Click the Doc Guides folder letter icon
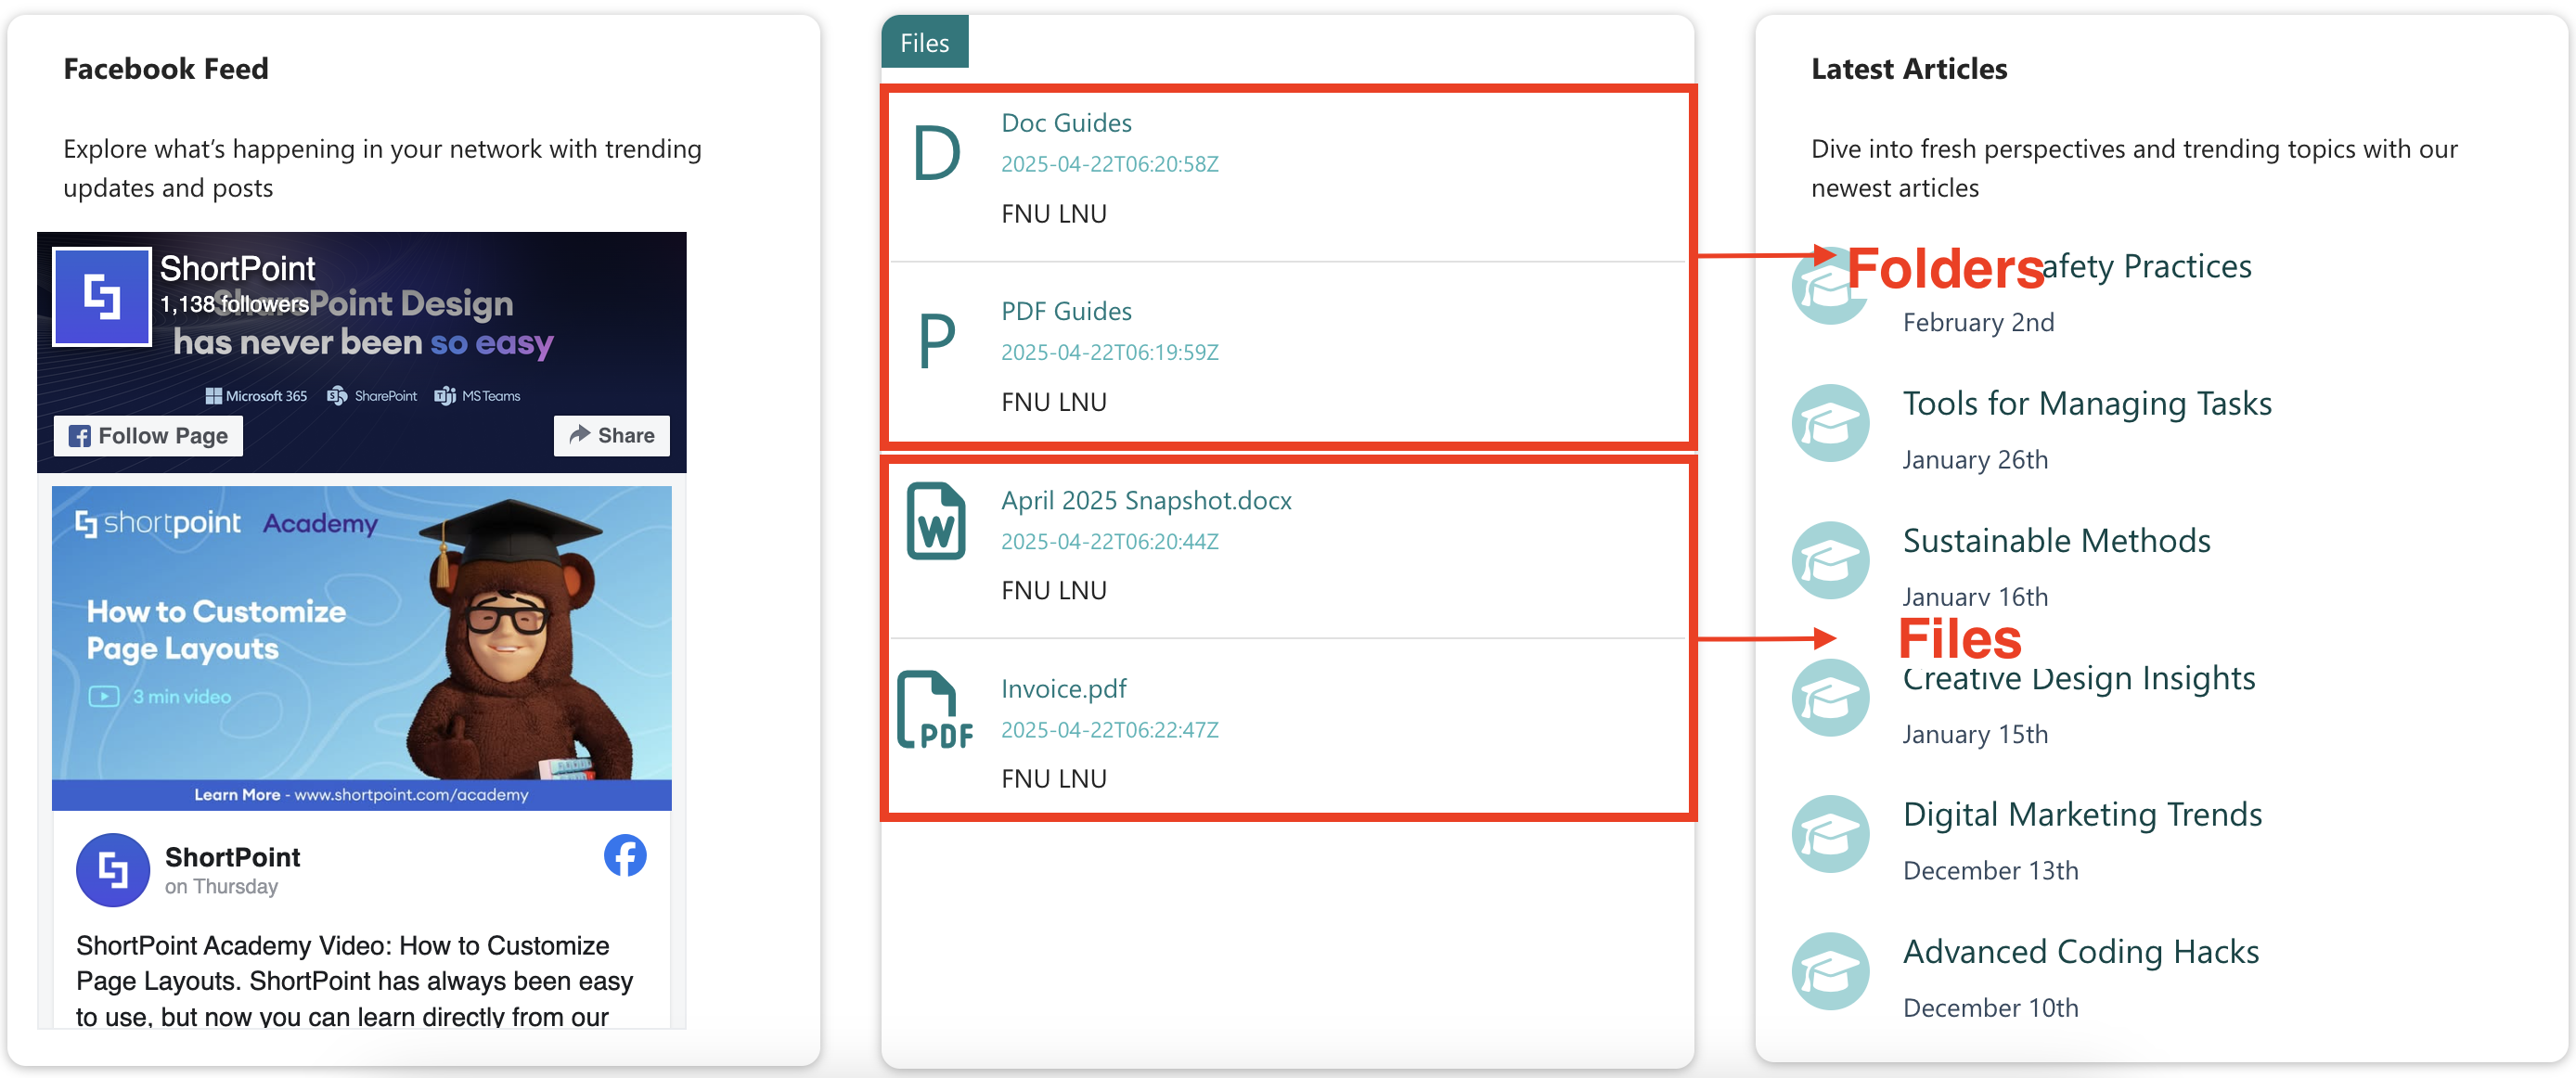Screen dimensions: 2576x1078 coord(936,154)
